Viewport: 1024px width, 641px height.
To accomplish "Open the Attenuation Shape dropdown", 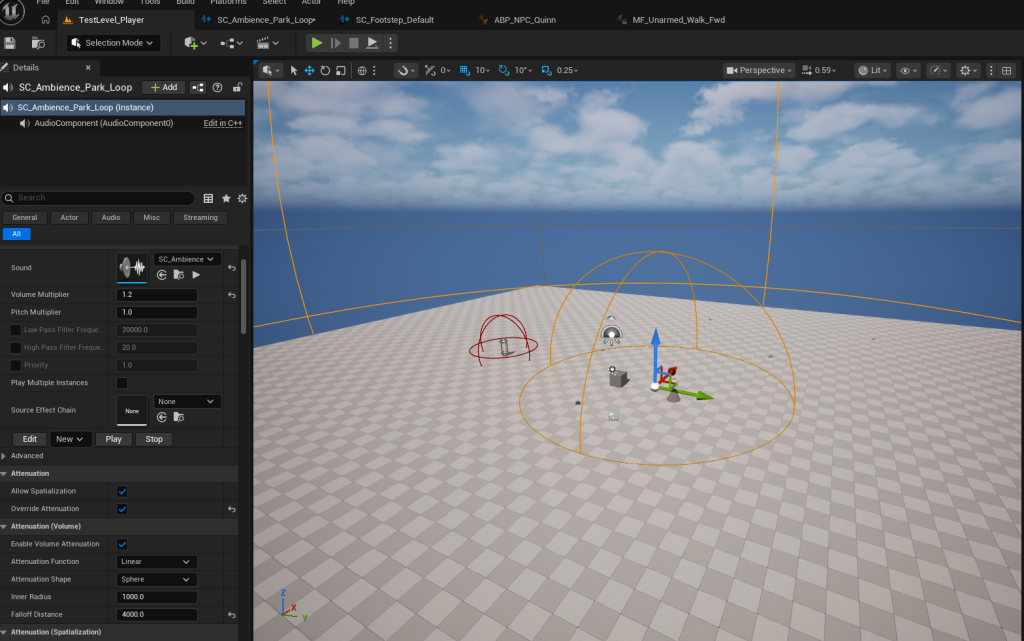I will 156,579.
